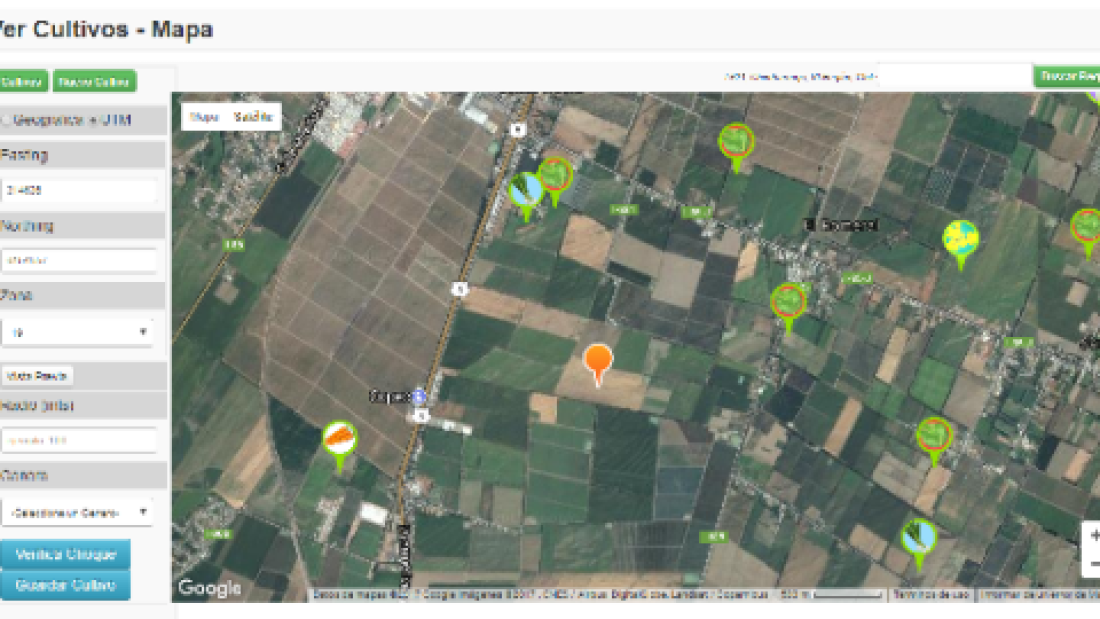1100x619 pixels.
Task: Zoom out with the map minus button
Action: (x=1093, y=564)
